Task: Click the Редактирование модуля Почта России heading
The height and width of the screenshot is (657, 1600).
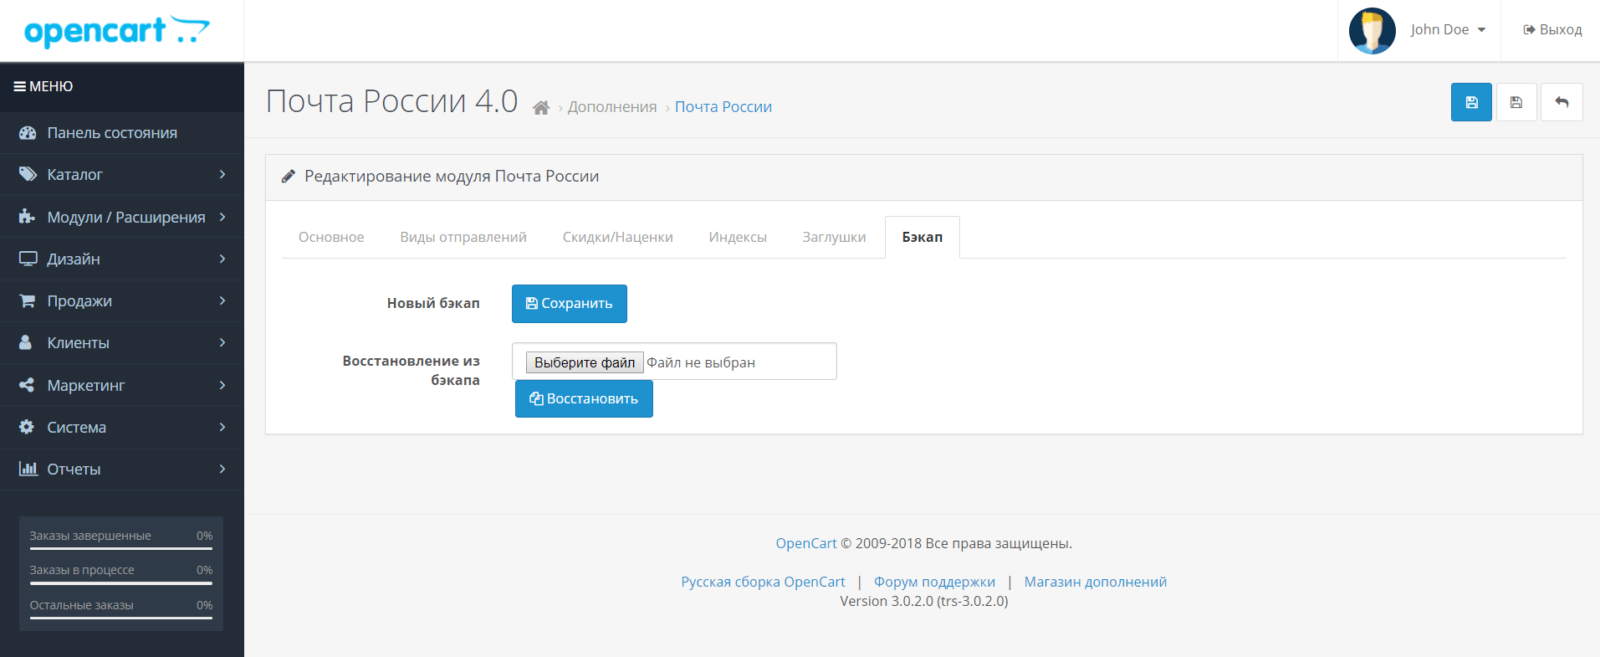Action: [x=452, y=176]
